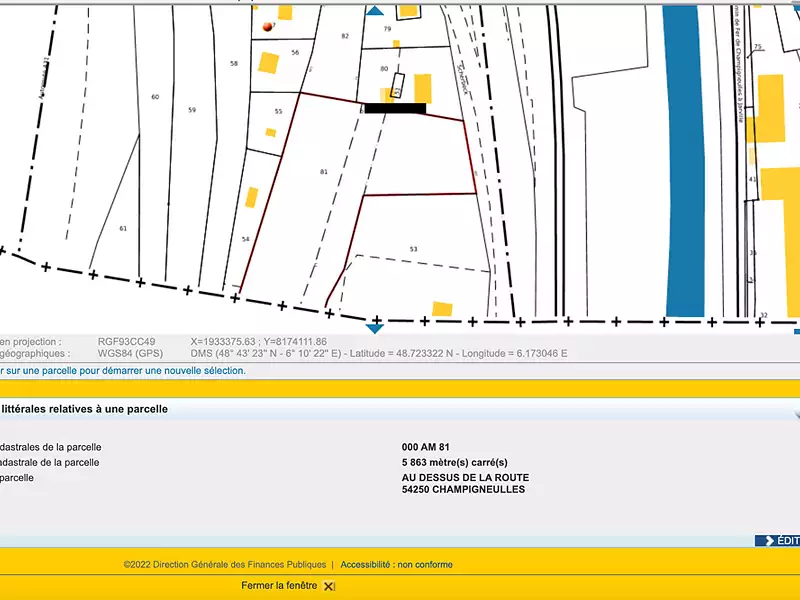Viewport: 800px width, 600px height.
Task: Pan the map north with the up arrow
Action: pos(375,10)
